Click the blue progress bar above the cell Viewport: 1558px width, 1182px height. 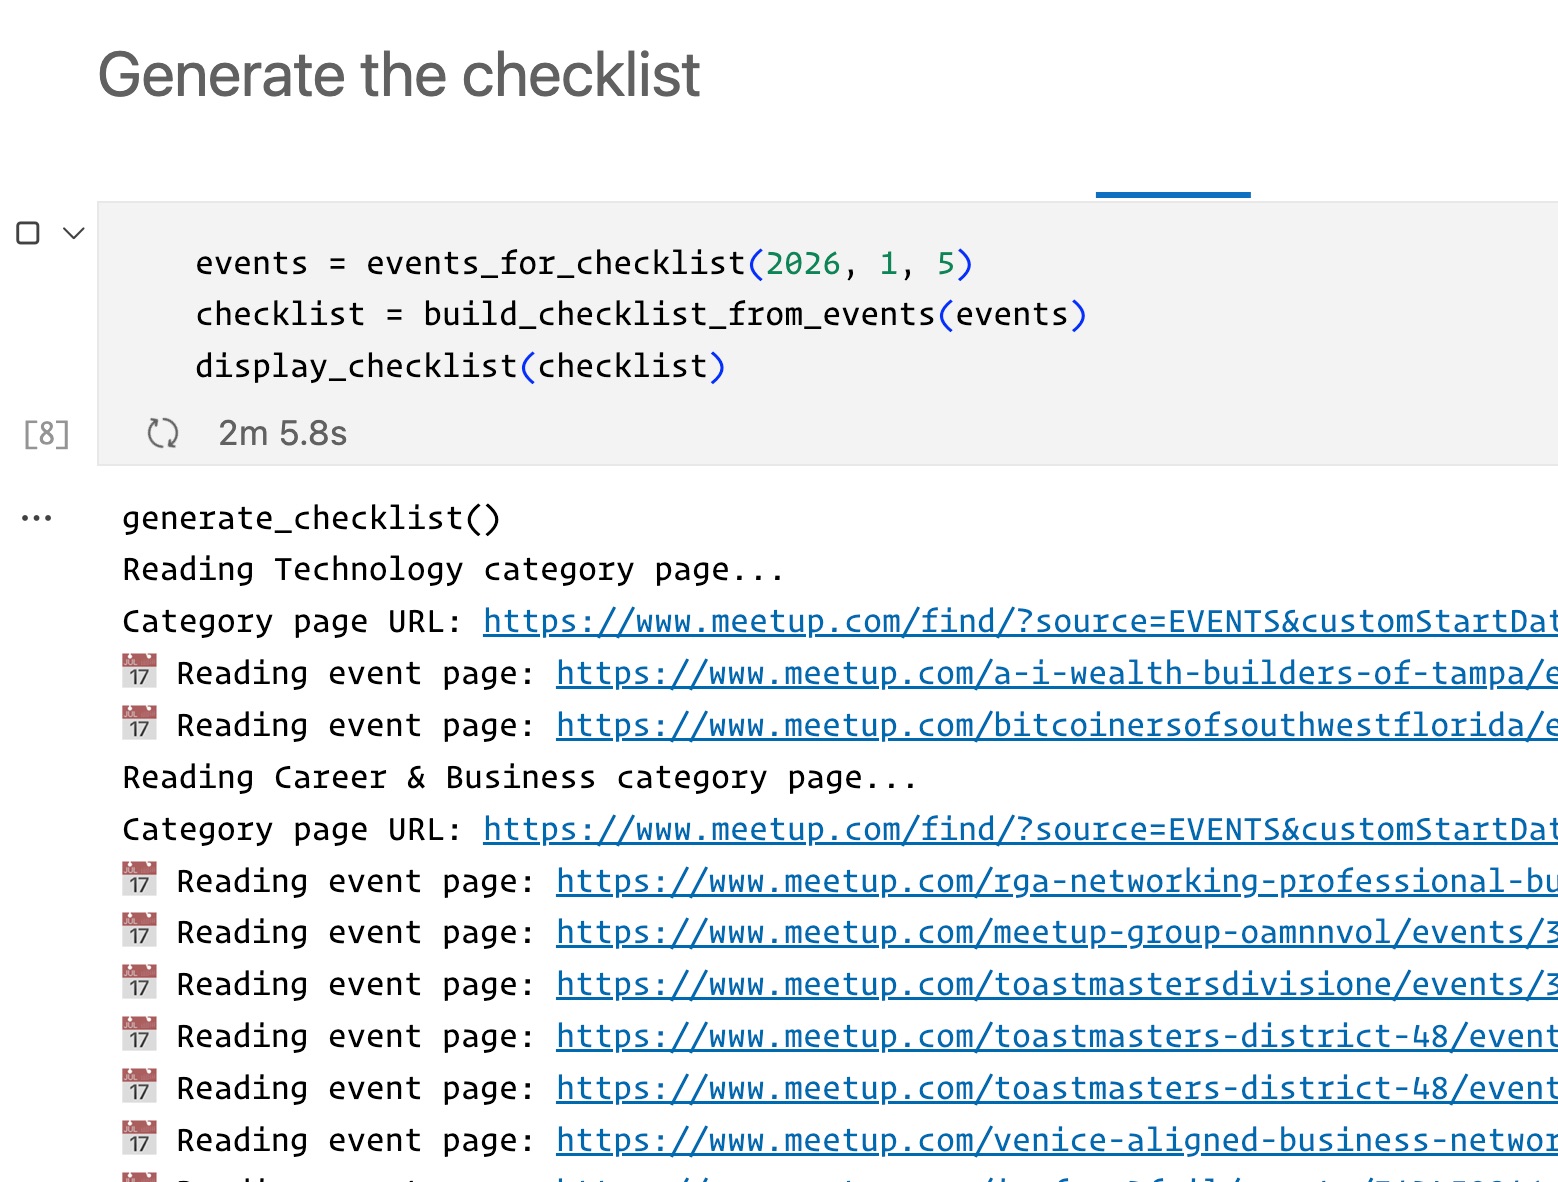click(x=1172, y=194)
